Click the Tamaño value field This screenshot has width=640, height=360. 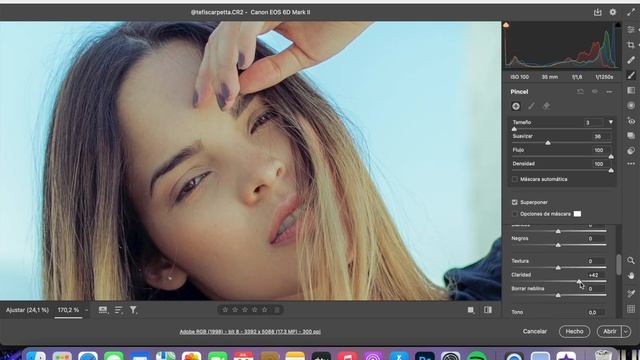pyautogui.click(x=593, y=122)
